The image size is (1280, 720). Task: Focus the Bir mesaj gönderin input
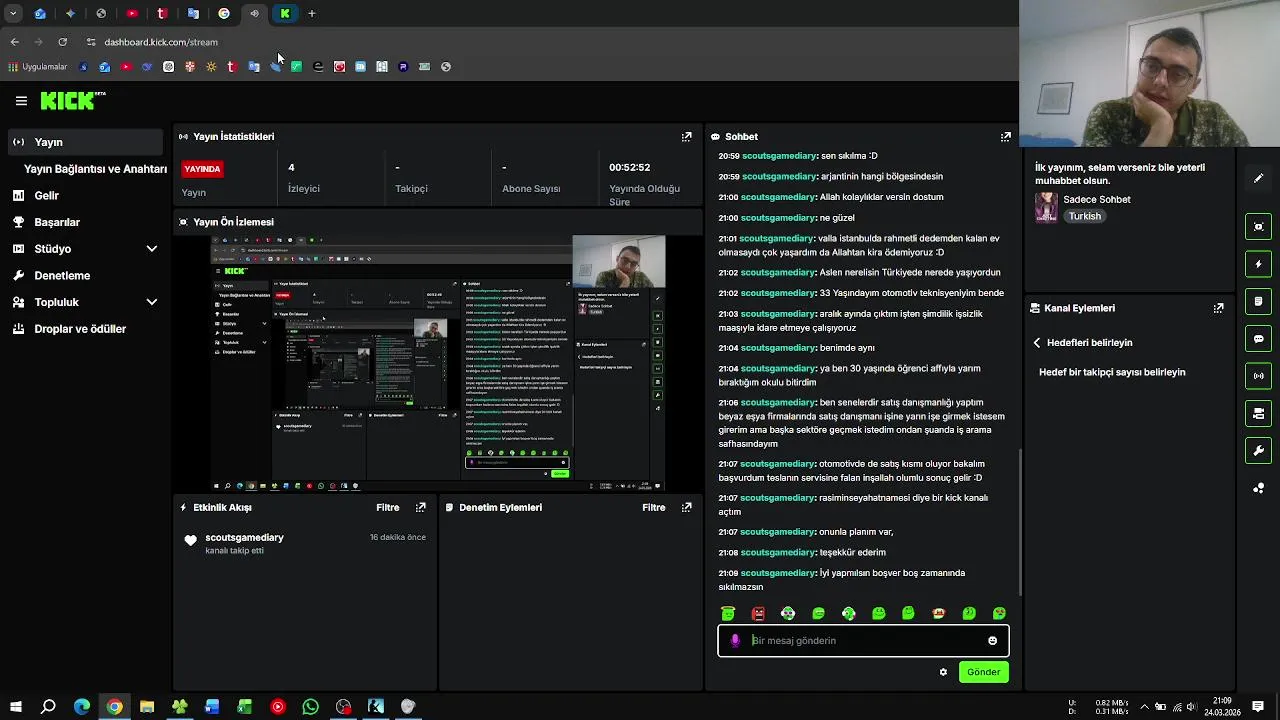tap(865, 641)
